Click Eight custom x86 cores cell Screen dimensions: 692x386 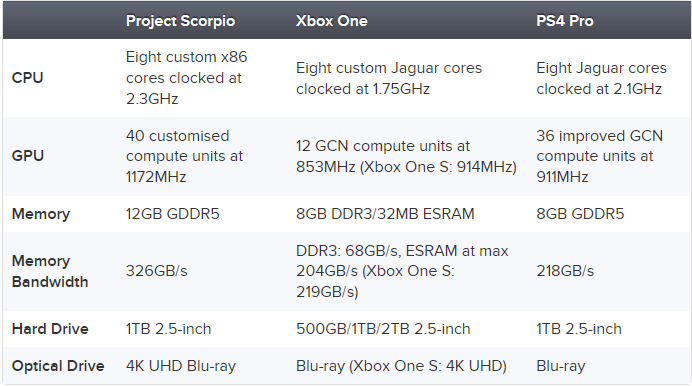point(186,78)
